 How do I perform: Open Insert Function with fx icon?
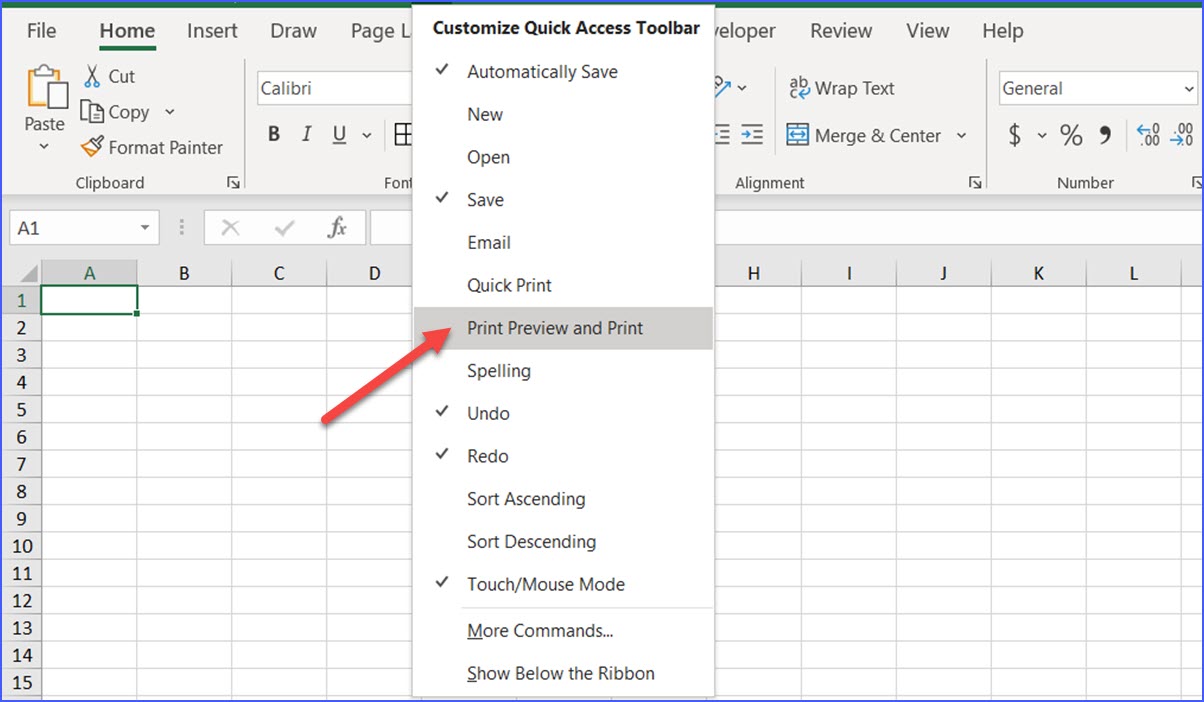(x=339, y=227)
